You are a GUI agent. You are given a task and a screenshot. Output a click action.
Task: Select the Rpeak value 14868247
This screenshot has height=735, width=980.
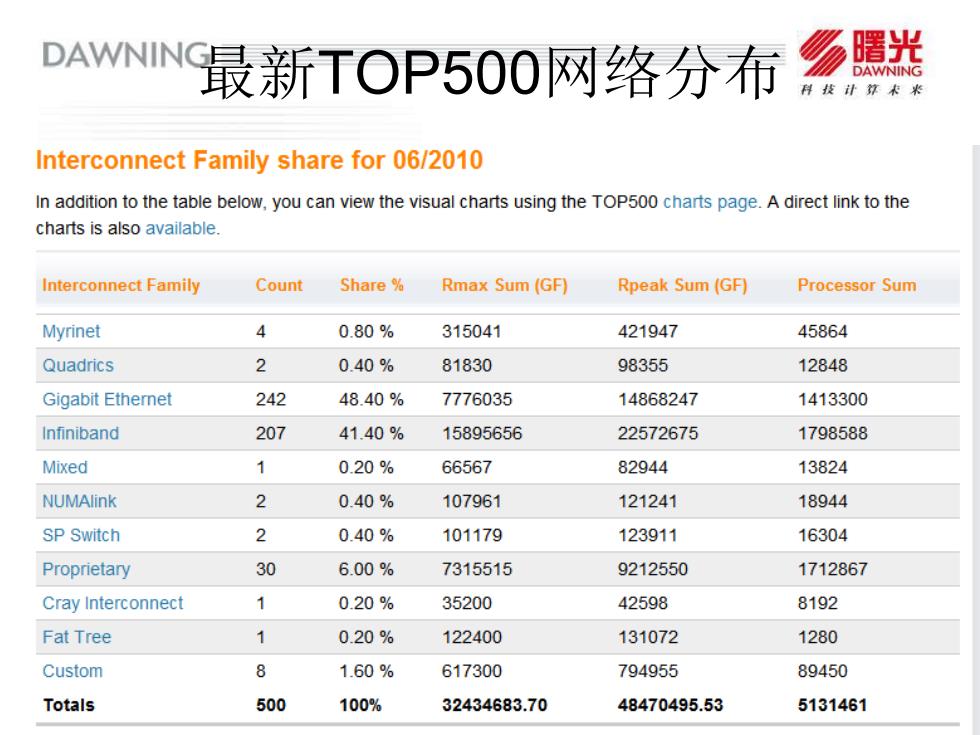click(658, 399)
